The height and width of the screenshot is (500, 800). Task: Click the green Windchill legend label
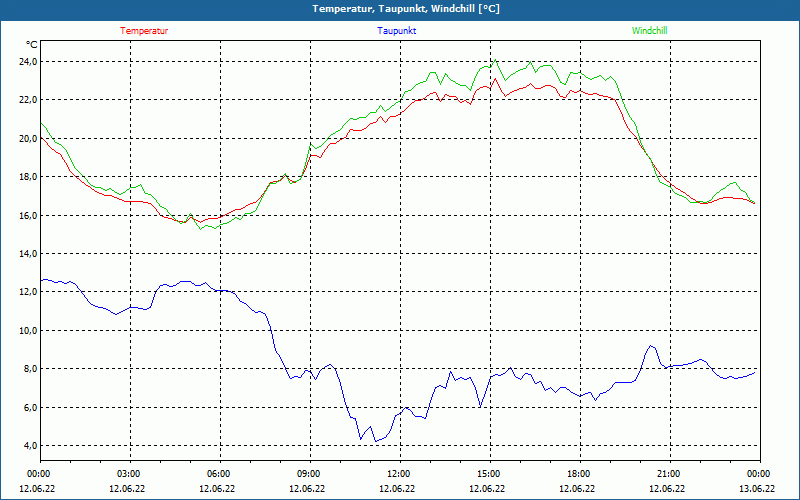[649, 31]
